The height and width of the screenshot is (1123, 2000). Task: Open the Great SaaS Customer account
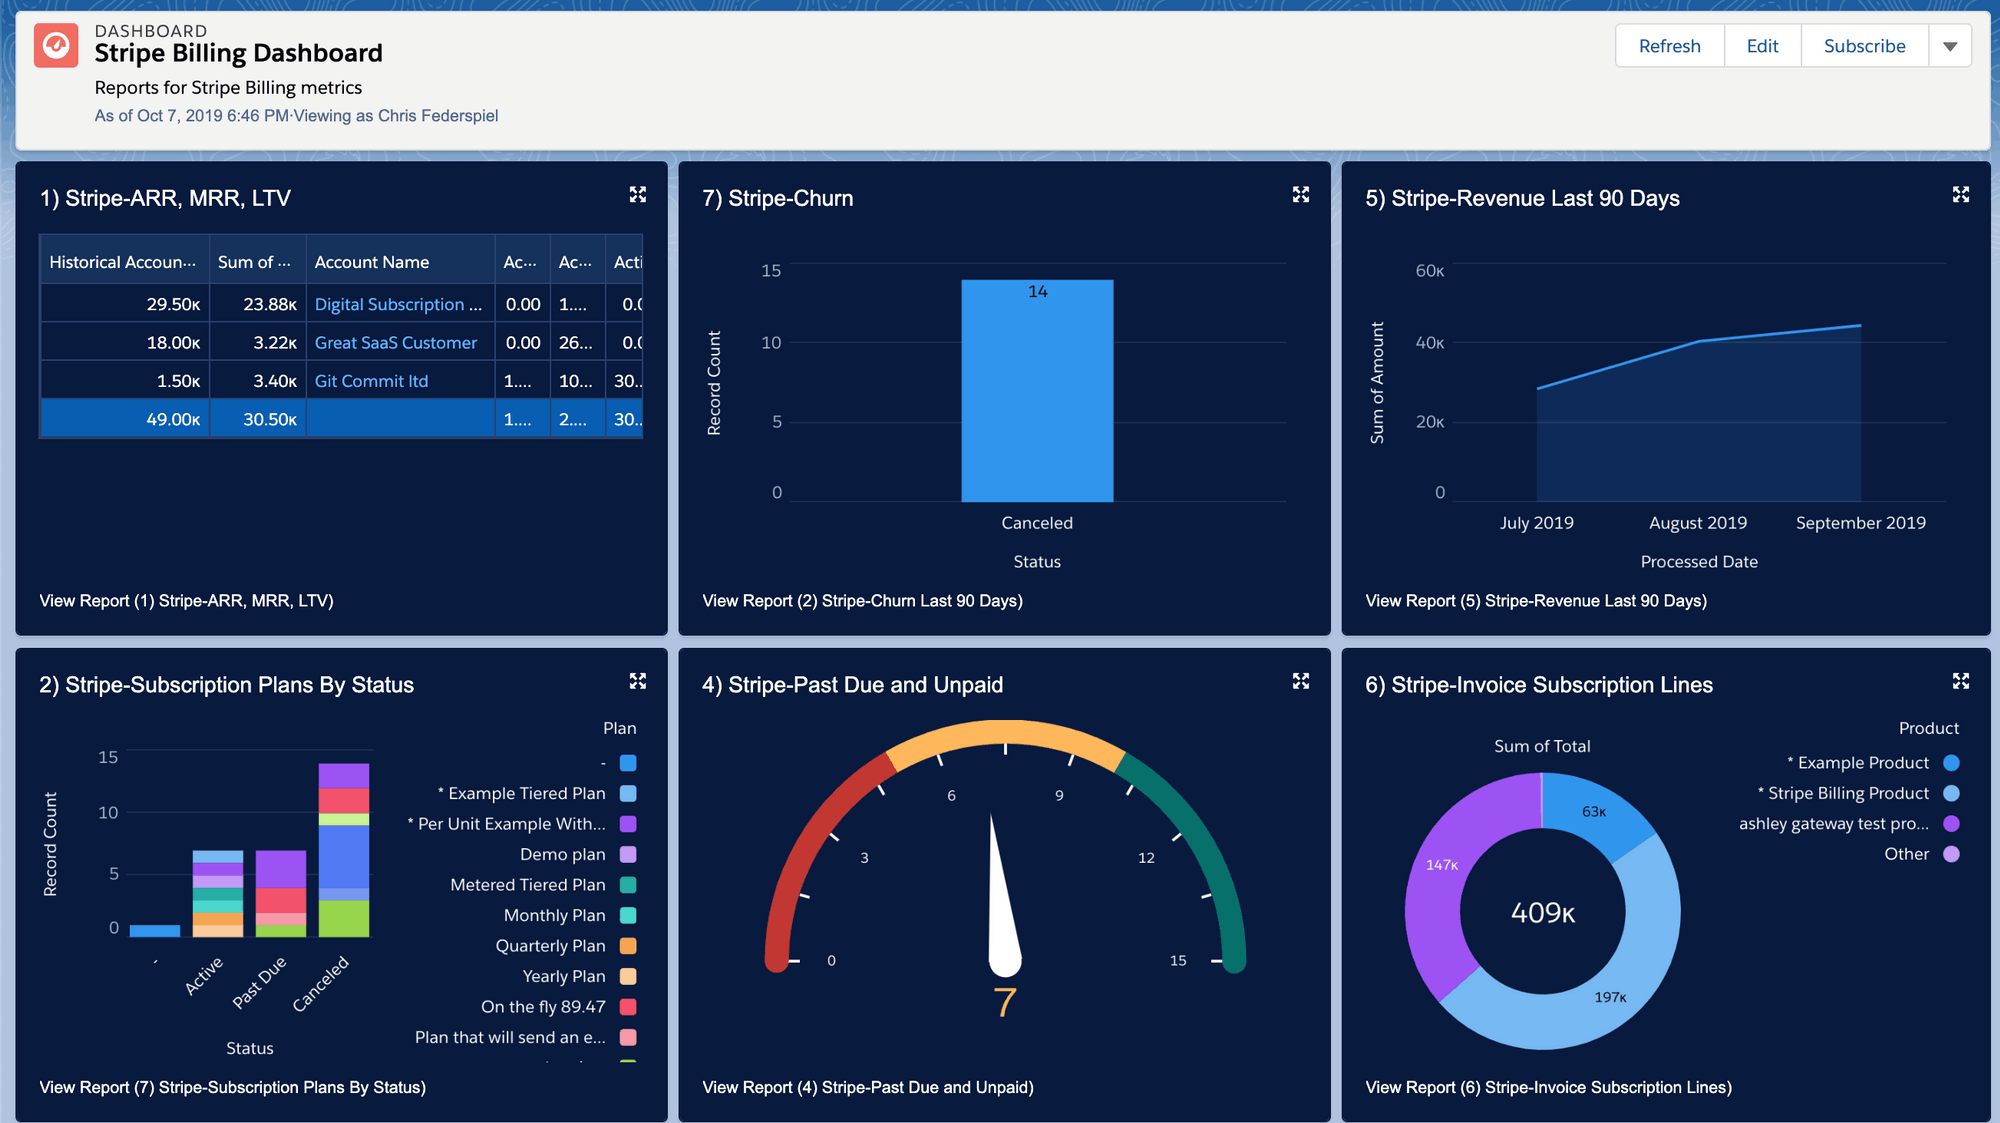pos(395,342)
